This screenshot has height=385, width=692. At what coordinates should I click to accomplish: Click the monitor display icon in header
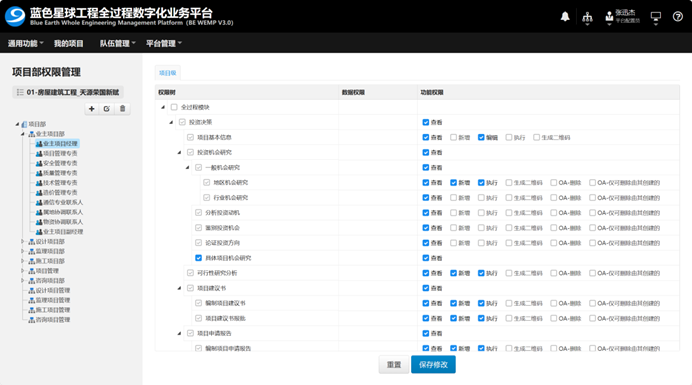pyautogui.click(x=656, y=17)
